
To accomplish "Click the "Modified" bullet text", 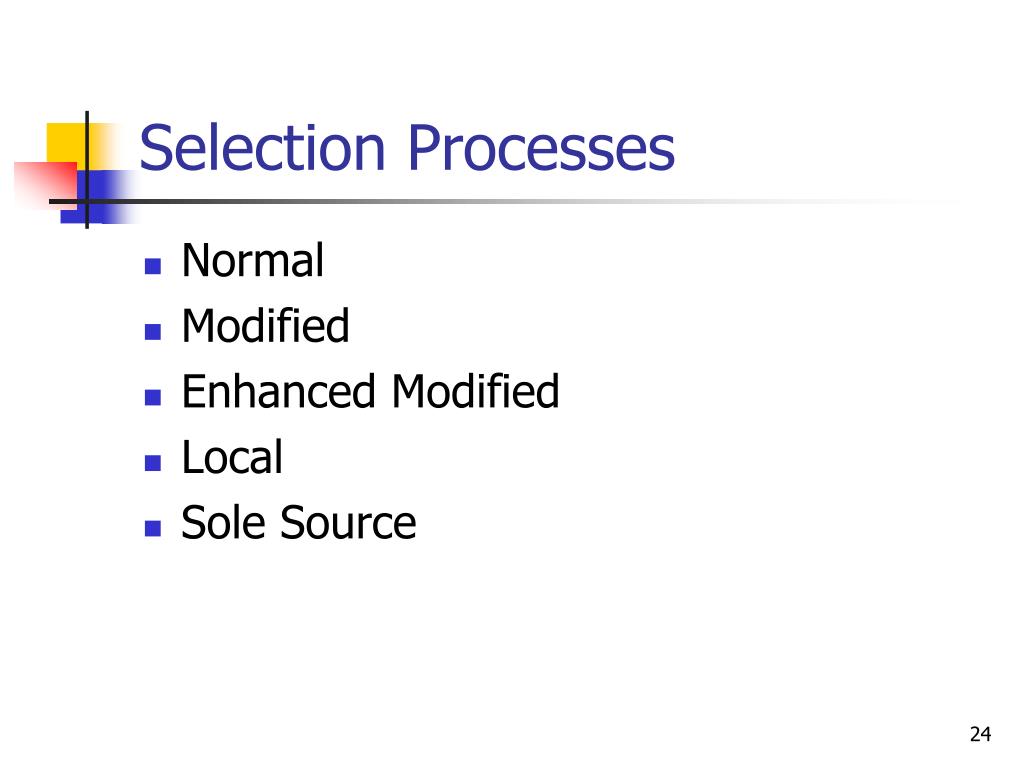I will (265, 325).
